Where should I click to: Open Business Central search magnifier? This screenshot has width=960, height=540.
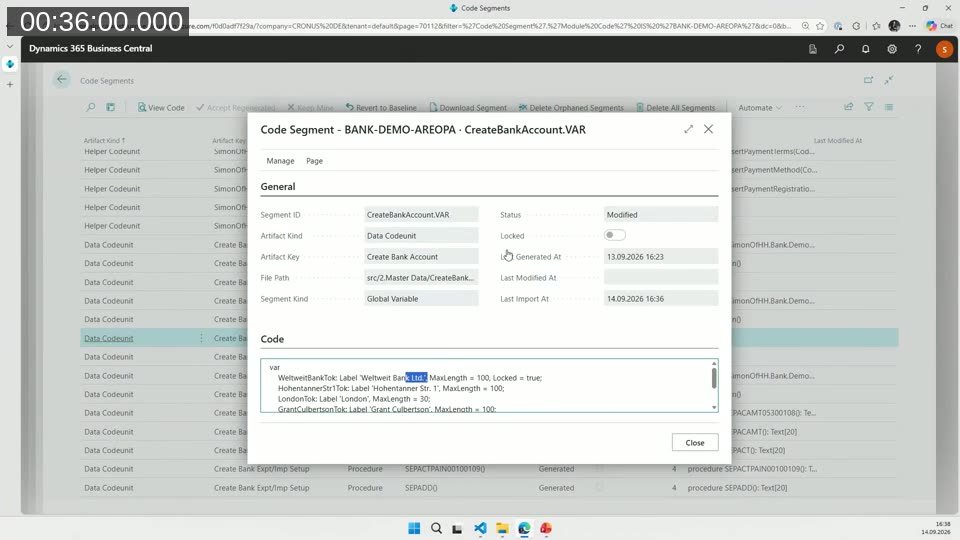pyautogui.click(x=839, y=49)
